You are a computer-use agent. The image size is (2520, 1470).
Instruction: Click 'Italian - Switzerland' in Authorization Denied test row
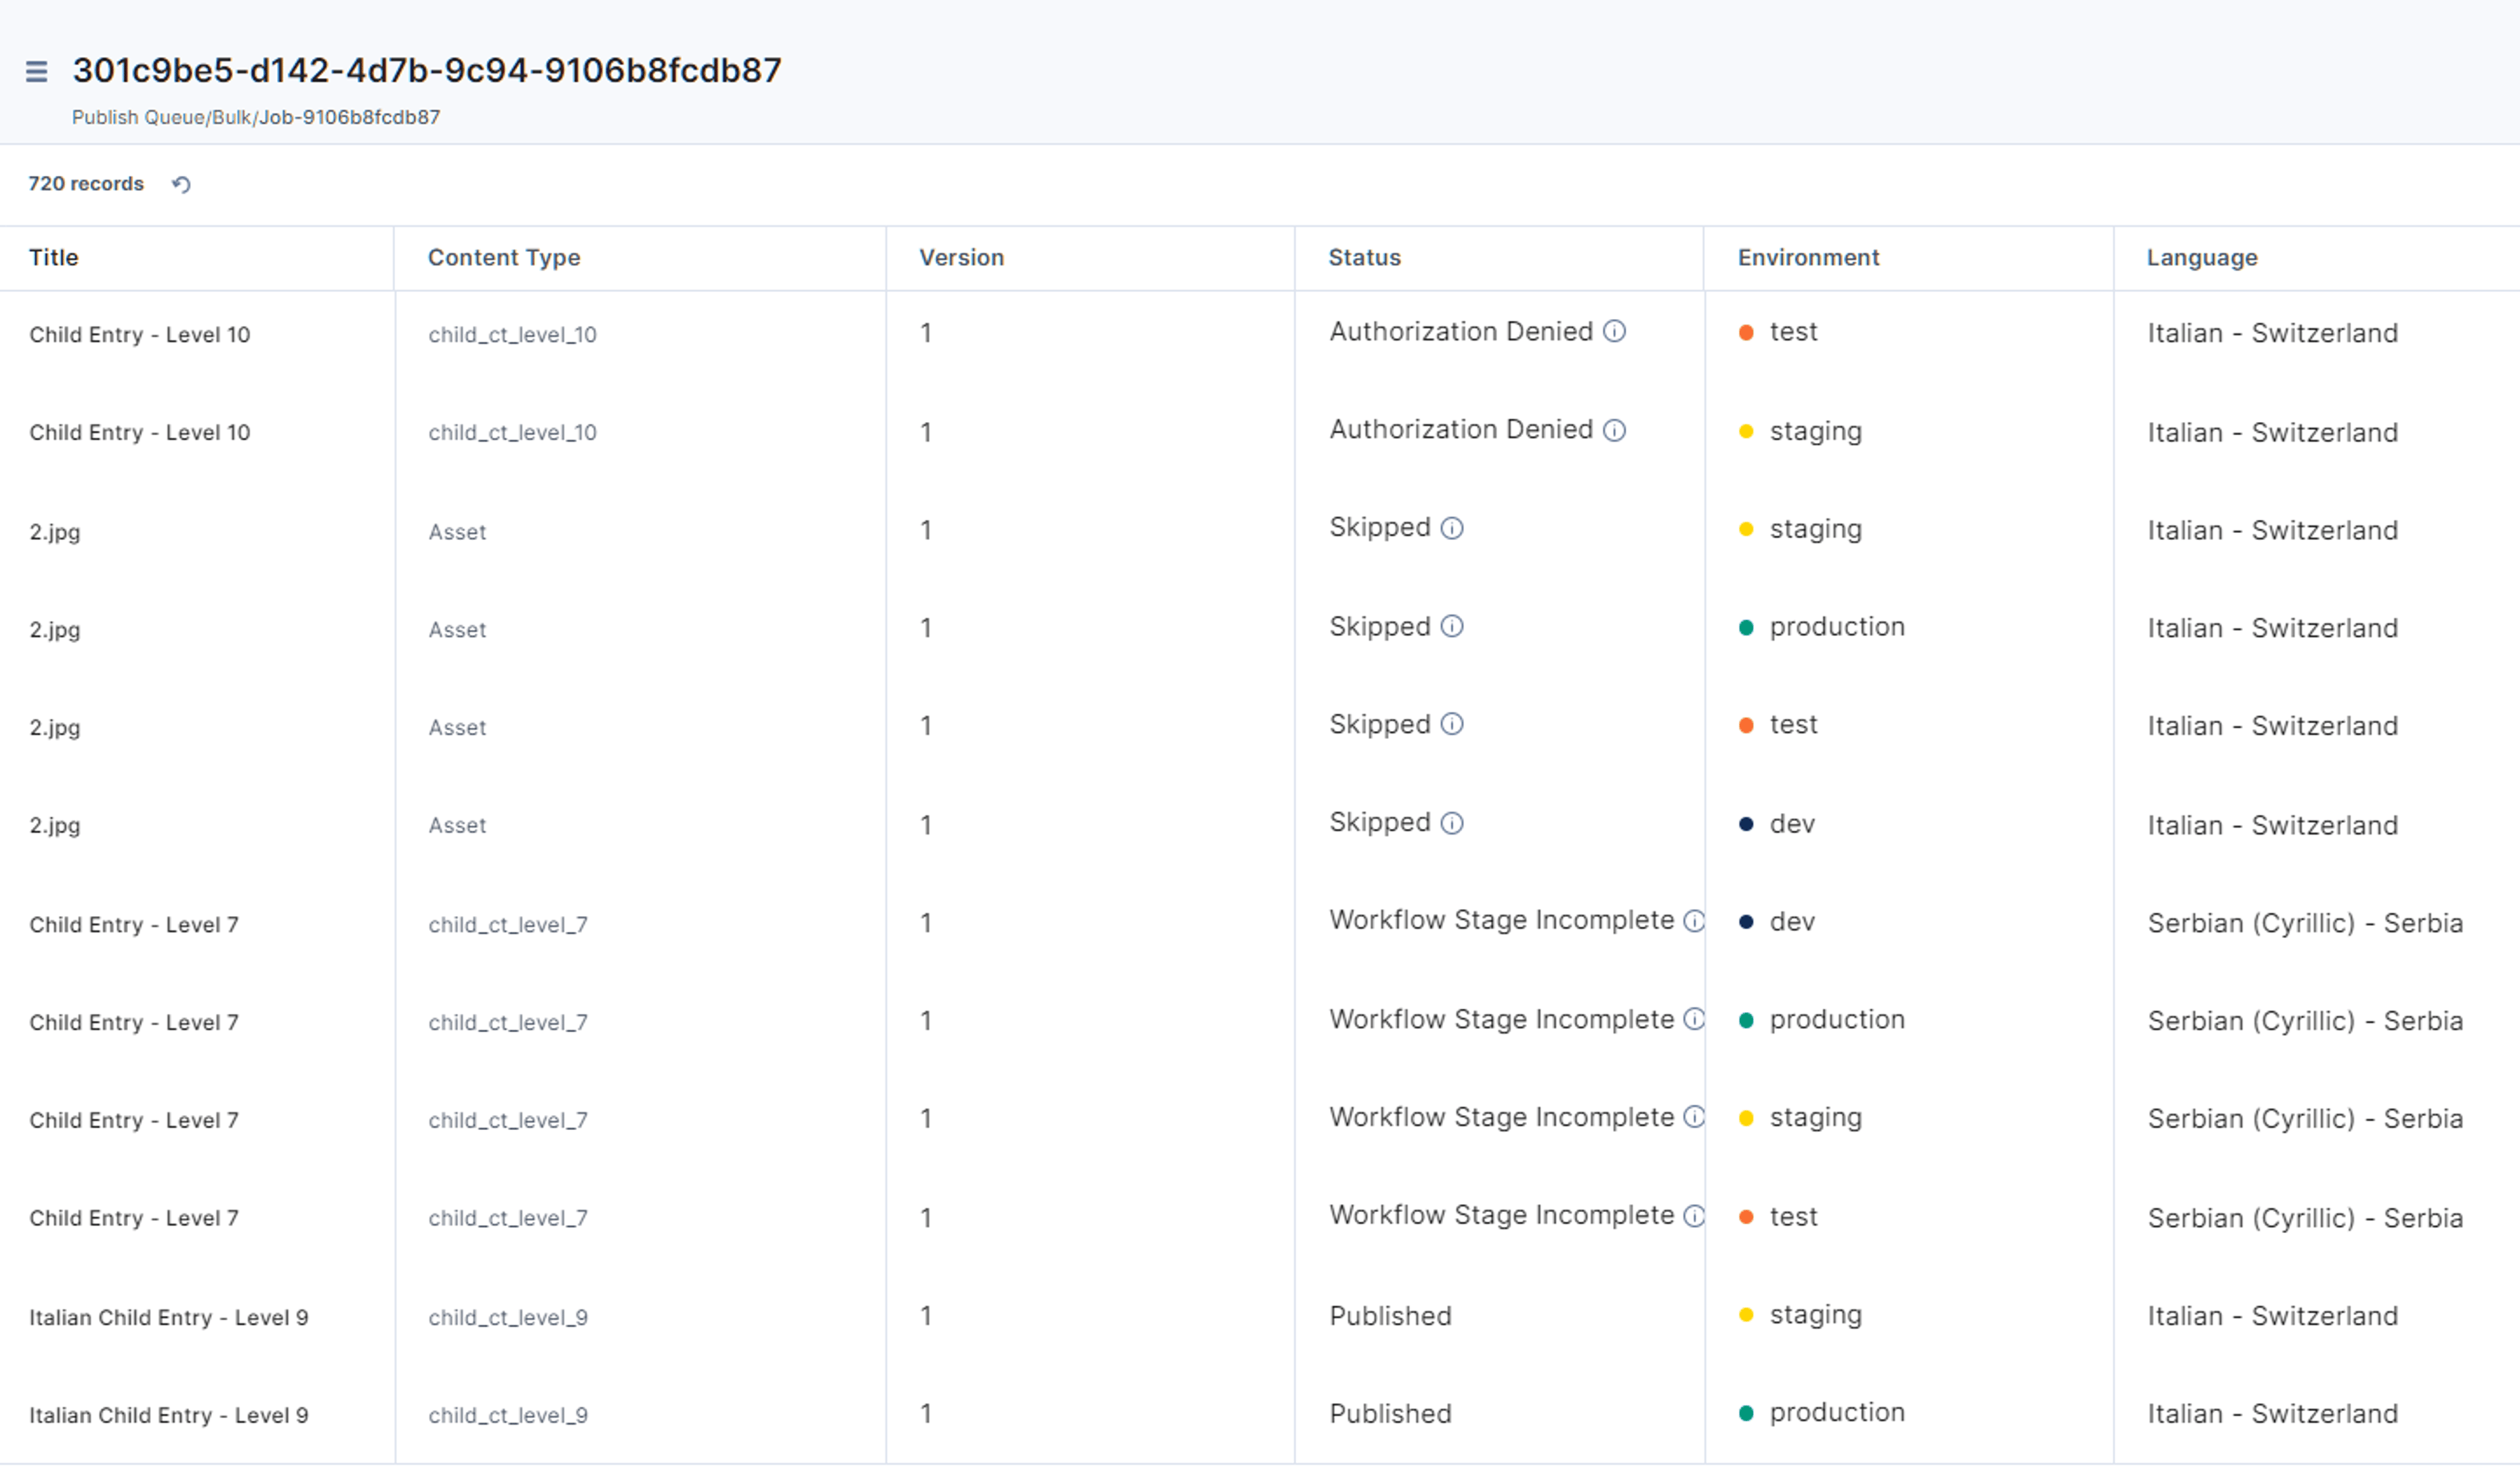(x=2272, y=334)
